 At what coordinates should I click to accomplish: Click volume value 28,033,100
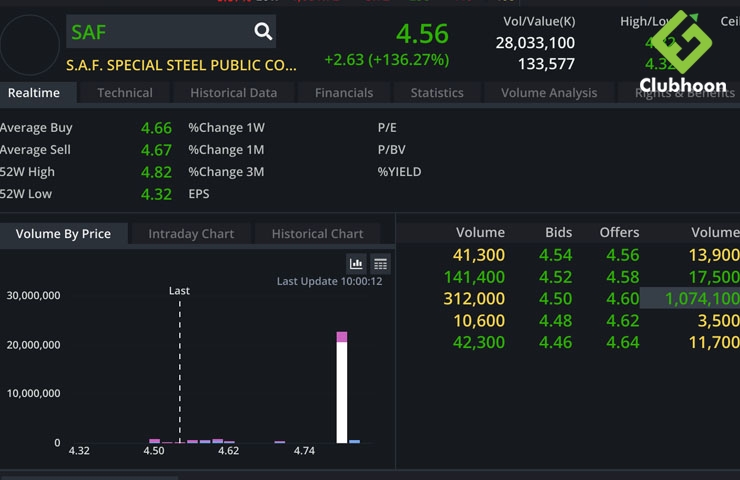[x=535, y=43]
